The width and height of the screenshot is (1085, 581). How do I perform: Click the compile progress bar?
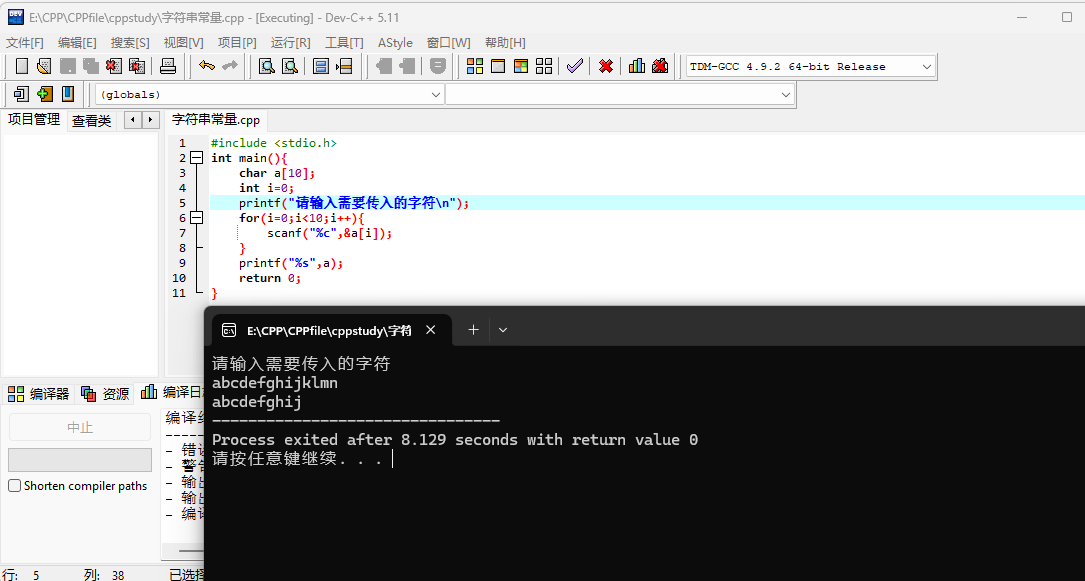click(x=79, y=461)
